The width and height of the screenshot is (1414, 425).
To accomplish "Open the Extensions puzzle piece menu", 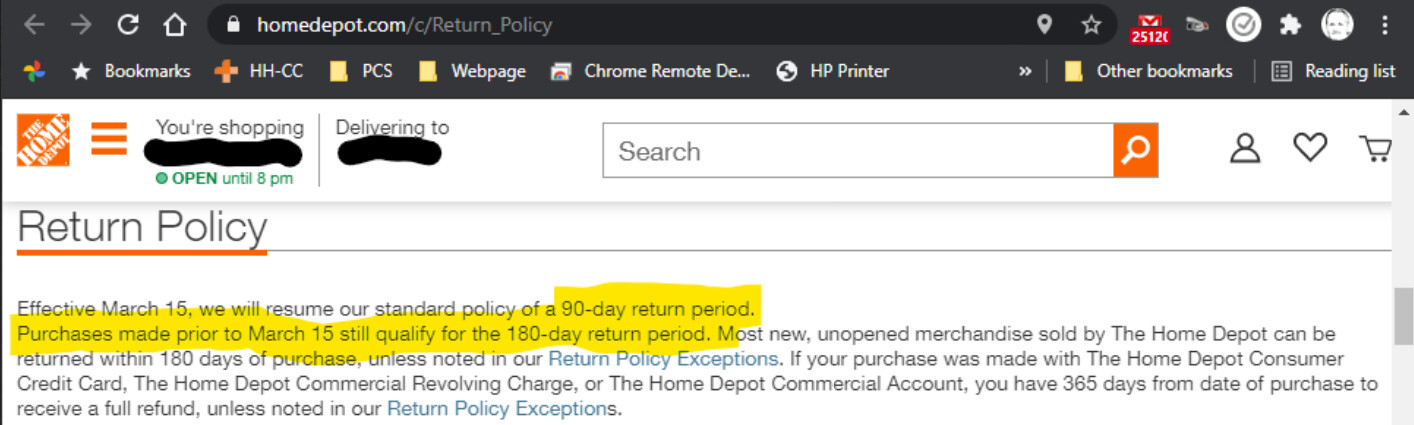I will [1290, 25].
